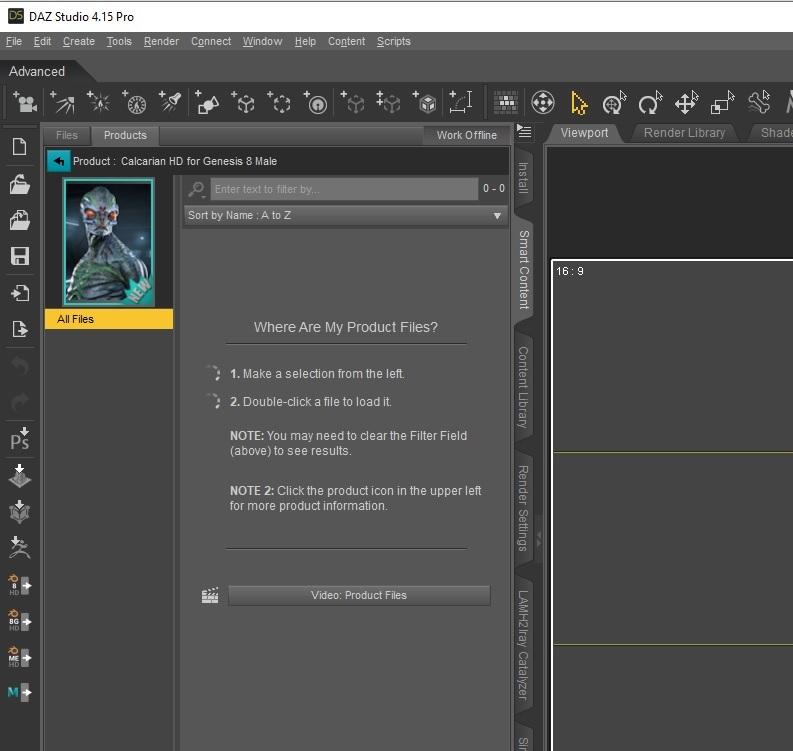Click the Save scene floppy disk icon
The image size is (793, 751).
20,256
